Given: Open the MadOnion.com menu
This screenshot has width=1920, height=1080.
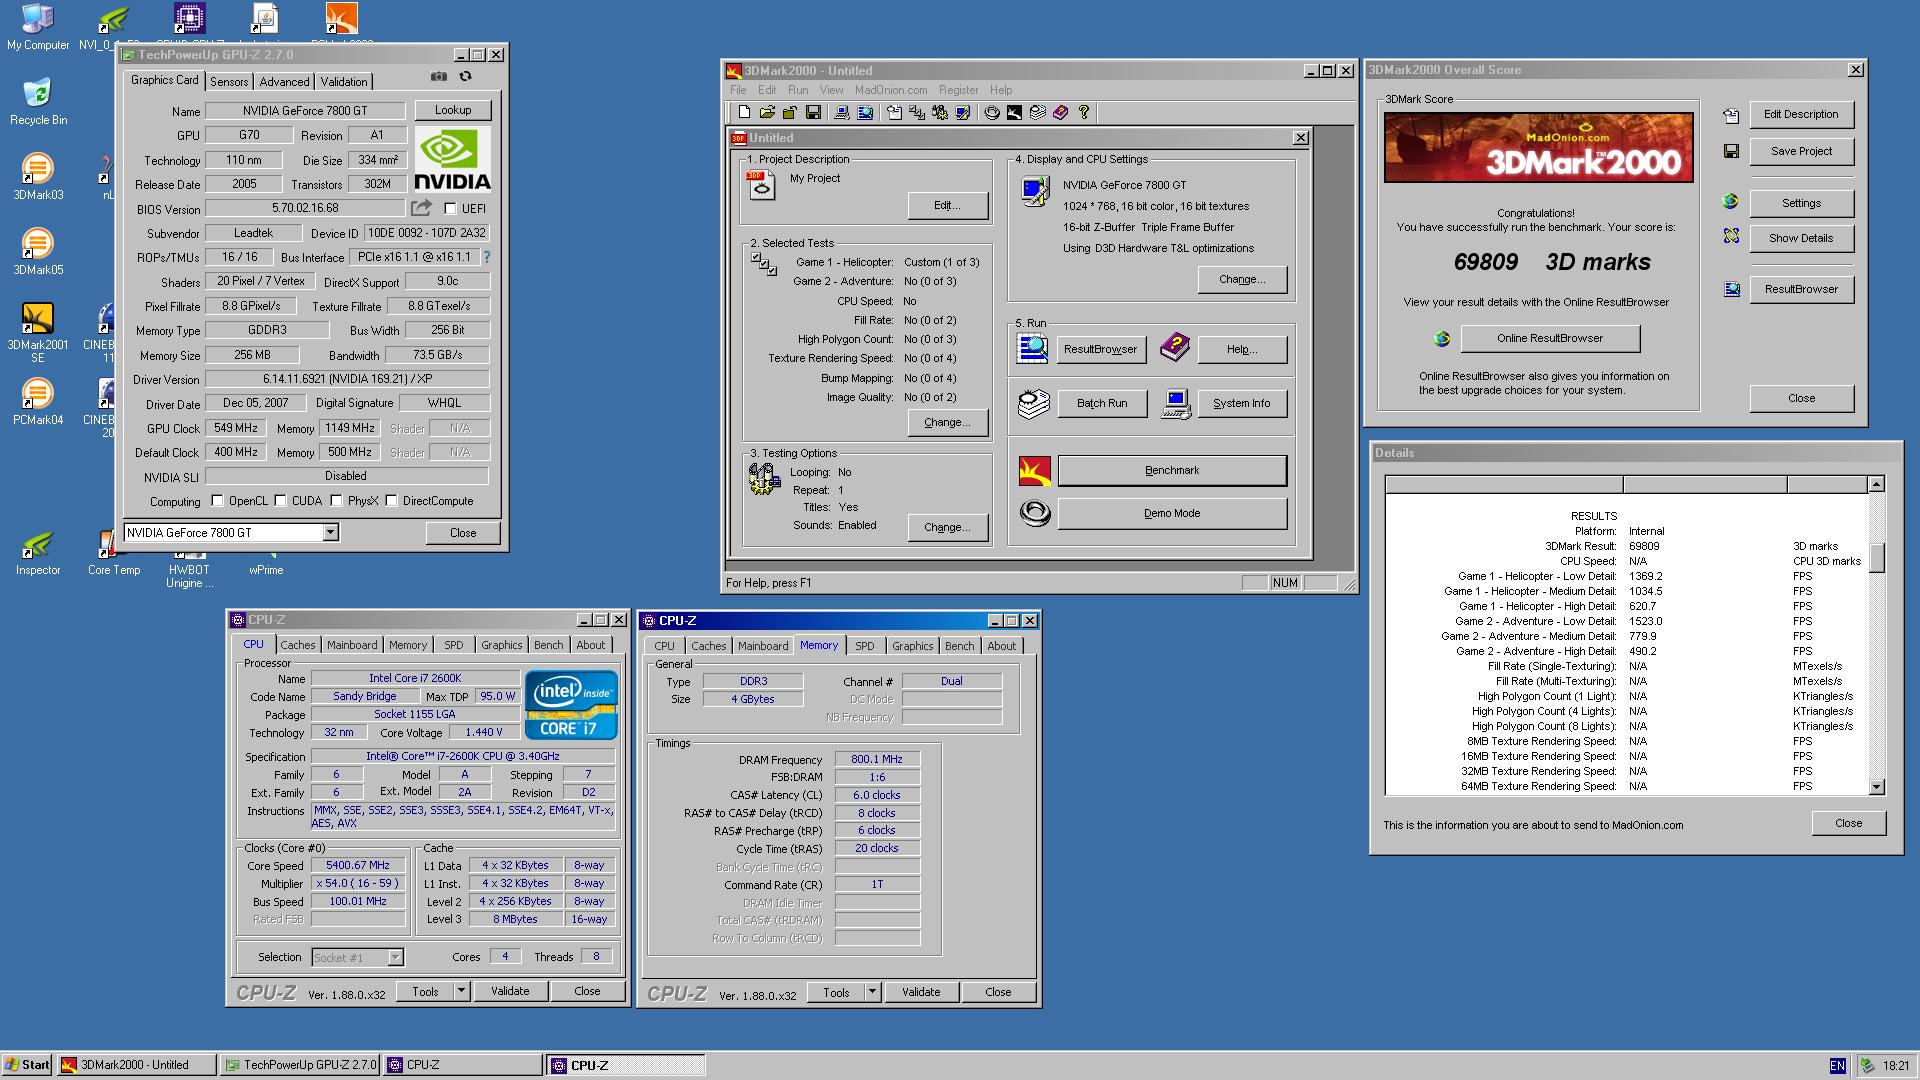Looking at the screenshot, I should pos(891,90).
